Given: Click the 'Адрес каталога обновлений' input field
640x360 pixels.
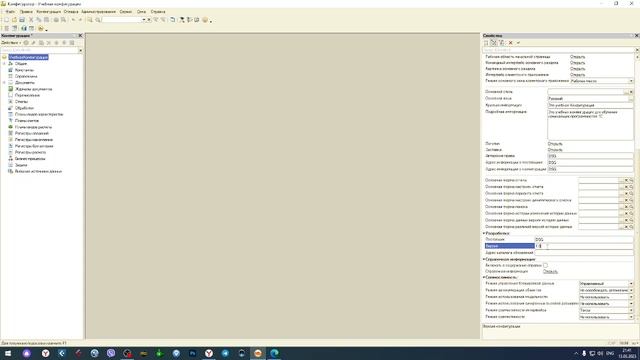Looking at the screenshot, I should [584, 253].
